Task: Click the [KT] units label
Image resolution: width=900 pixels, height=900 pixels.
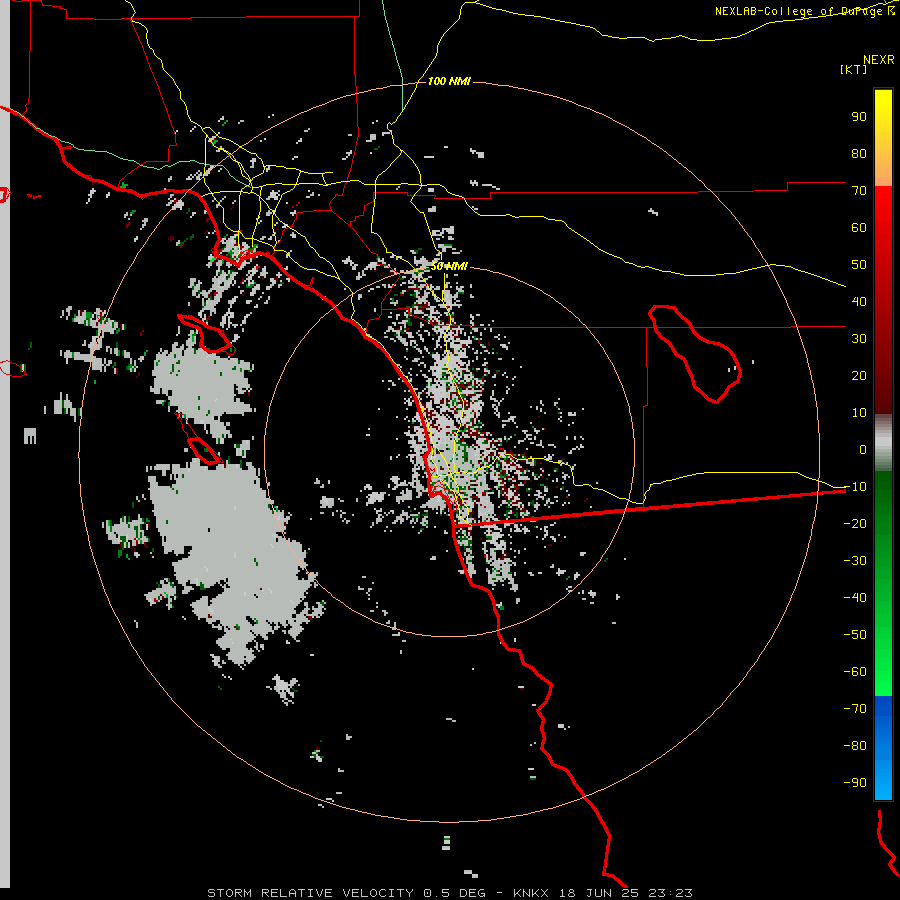Action: tap(853, 69)
